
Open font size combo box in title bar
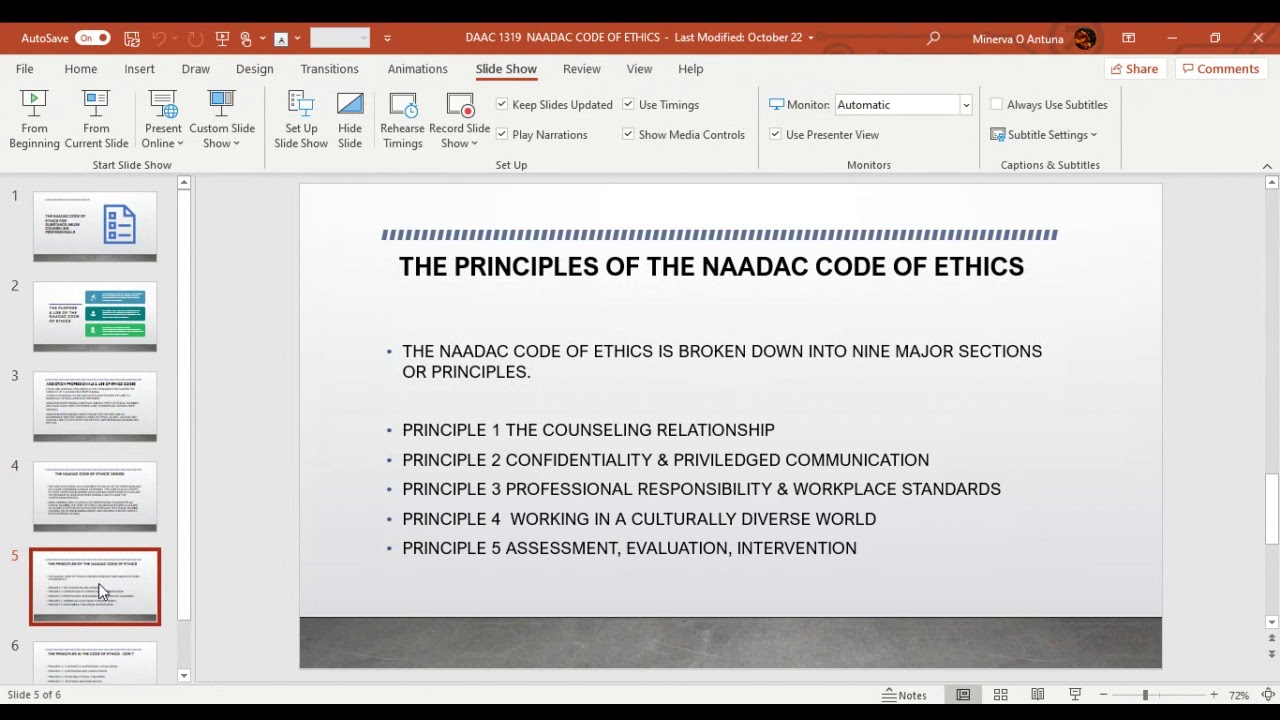tap(340, 38)
